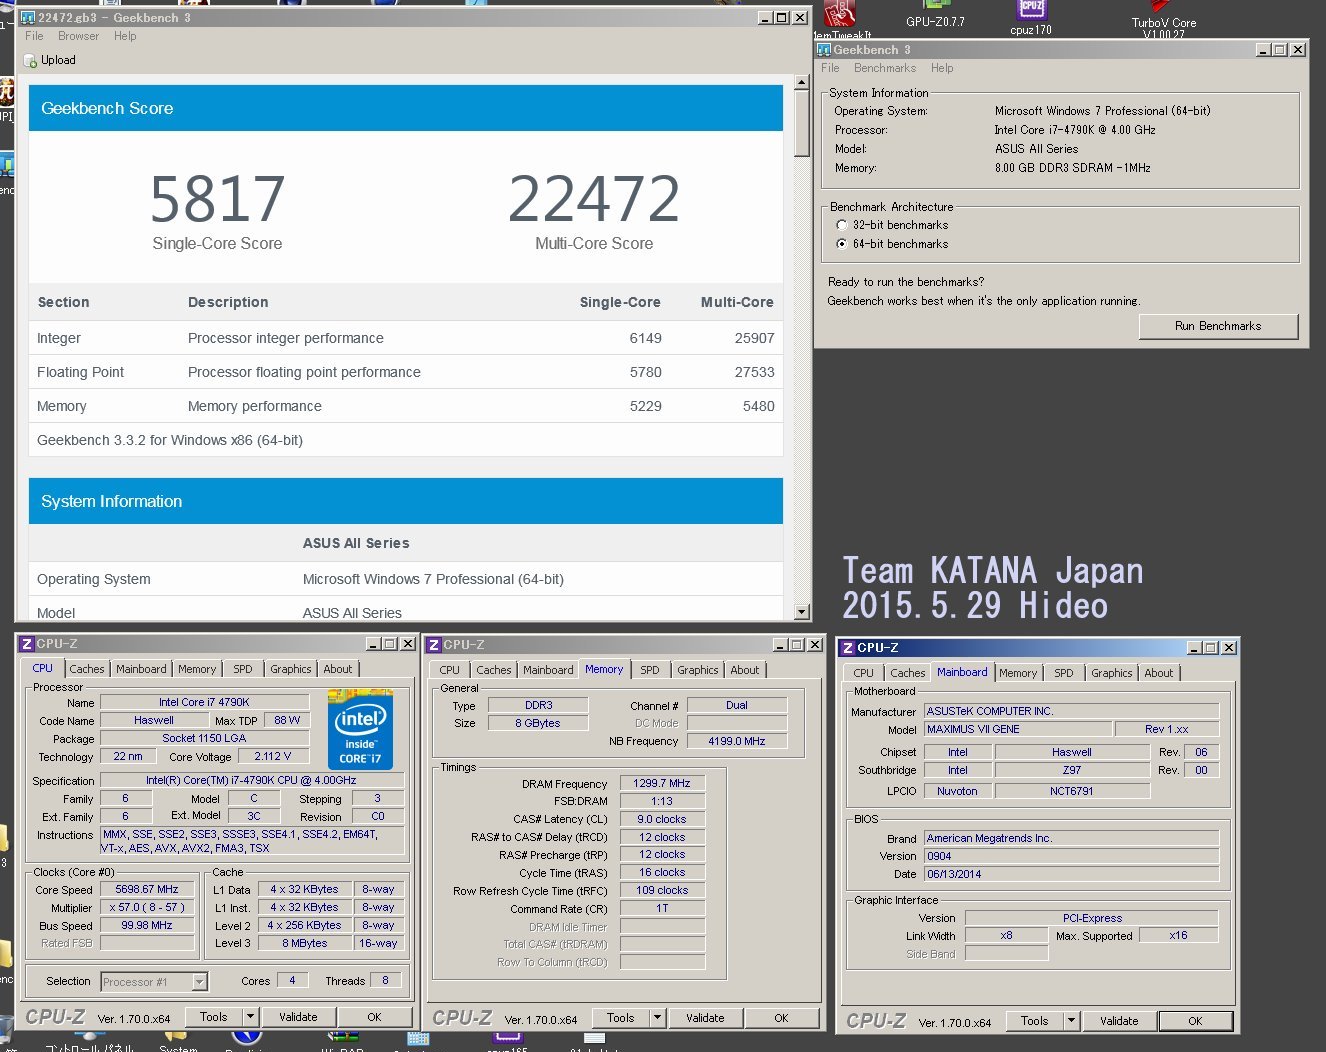Click Validate in the rightmost CPU-Z window
This screenshot has height=1052, width=1326.
click(1119, 1021)
